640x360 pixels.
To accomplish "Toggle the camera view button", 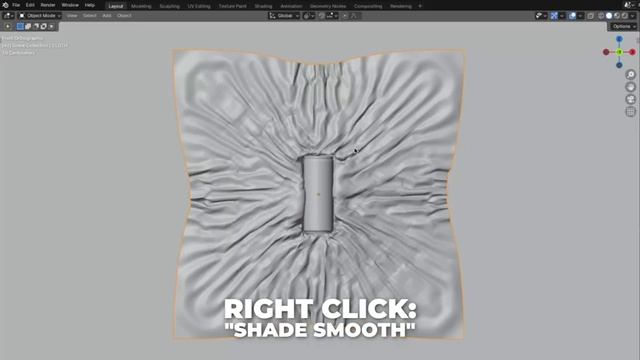I will pyautogui.click(x=631, y=99).
